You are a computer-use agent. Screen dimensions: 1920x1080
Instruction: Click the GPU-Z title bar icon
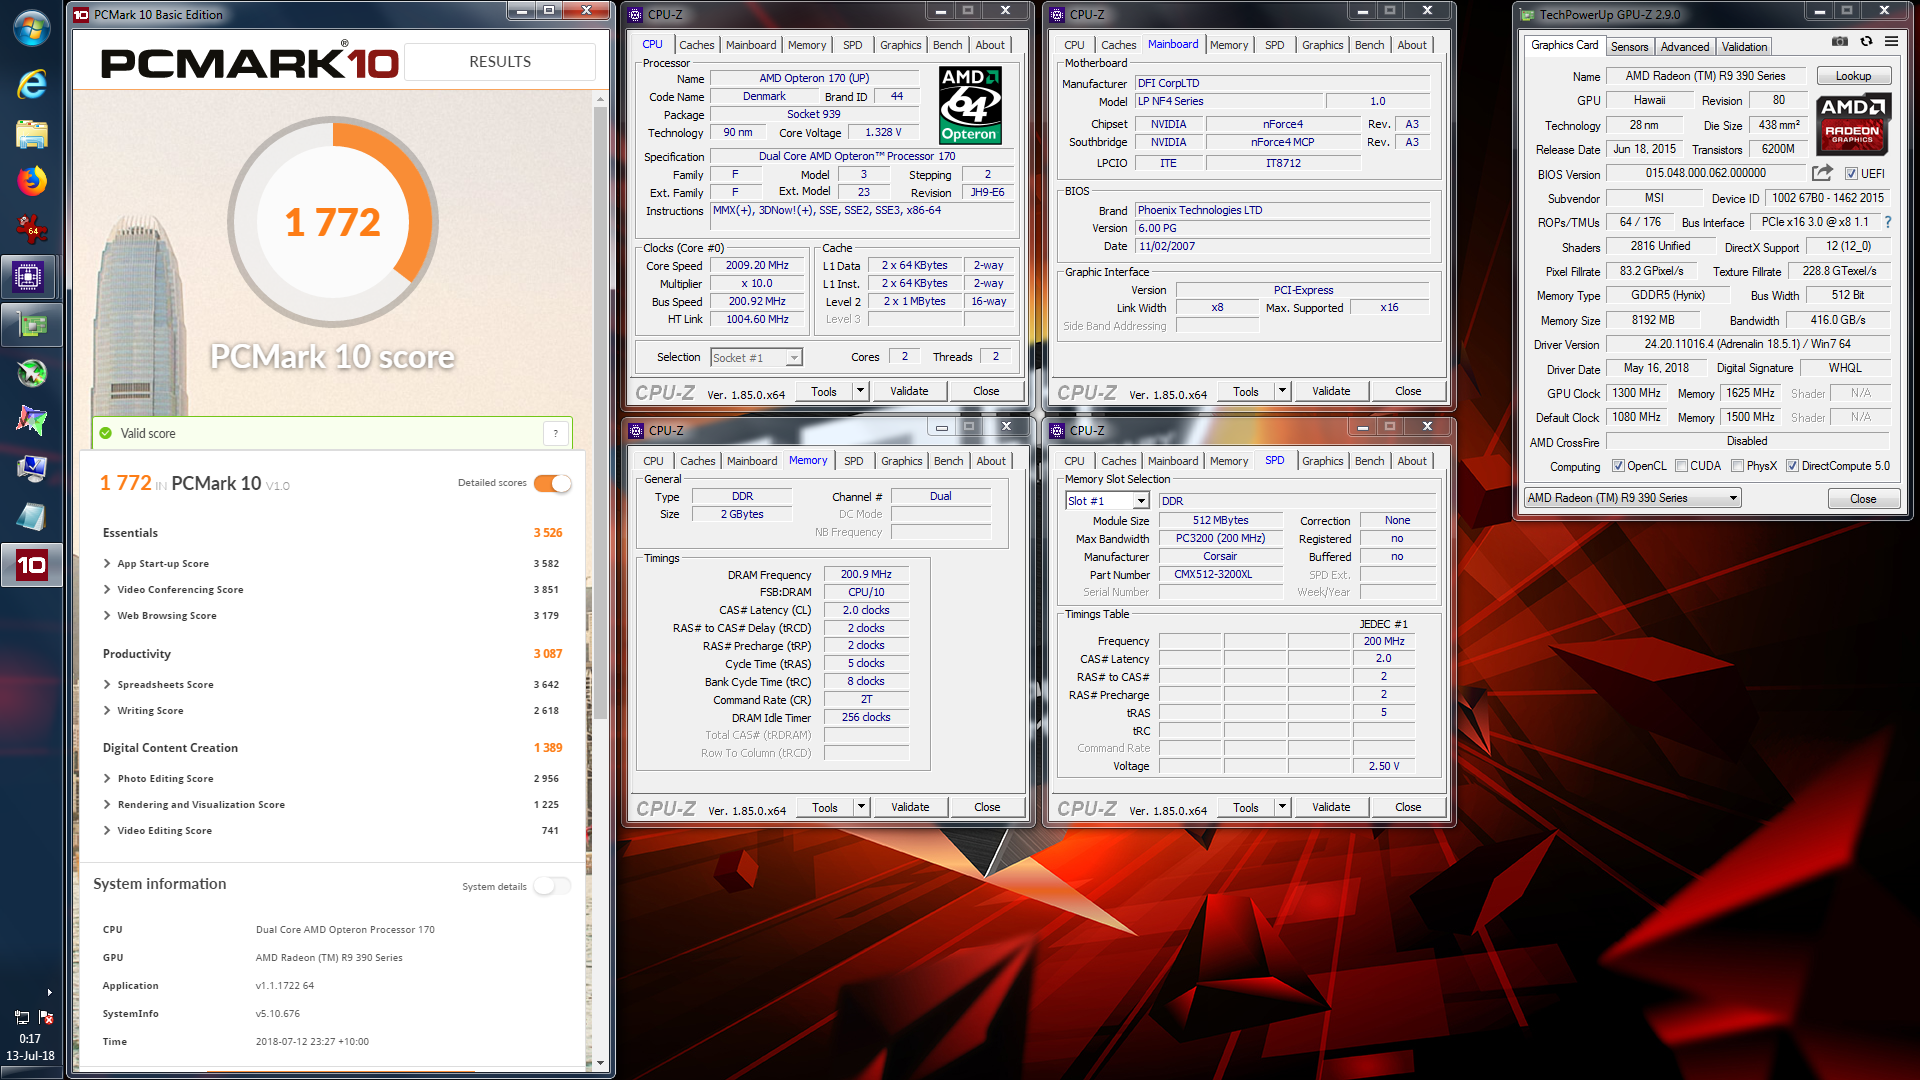click(x=1527, y=14)
